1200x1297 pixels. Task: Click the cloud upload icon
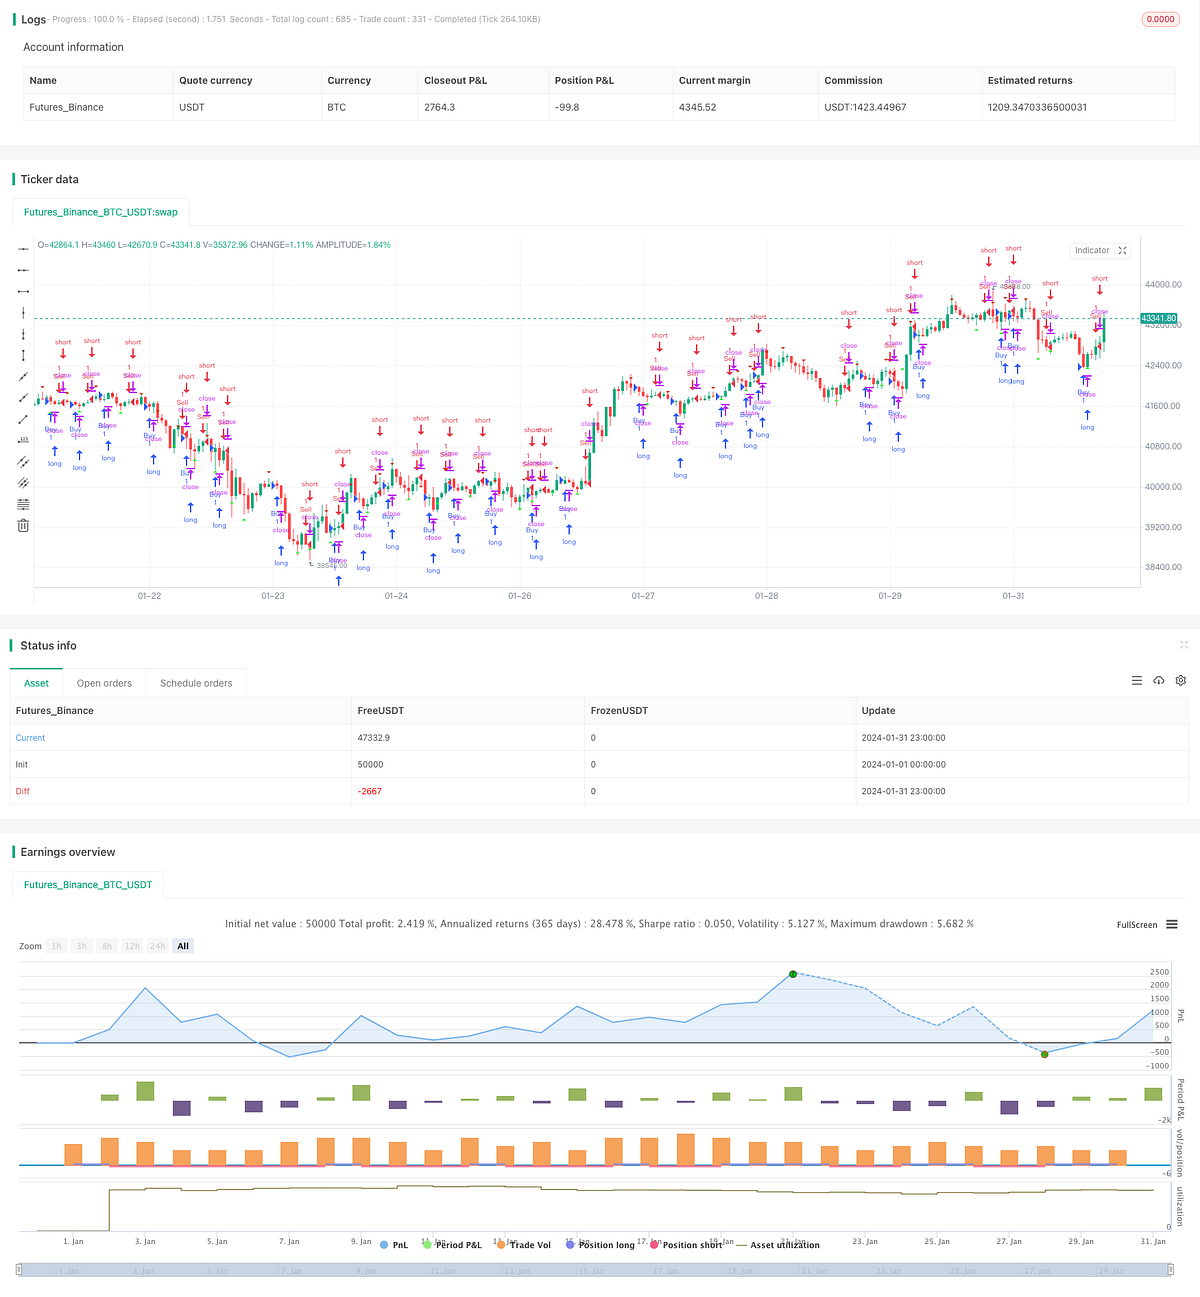1159,681
